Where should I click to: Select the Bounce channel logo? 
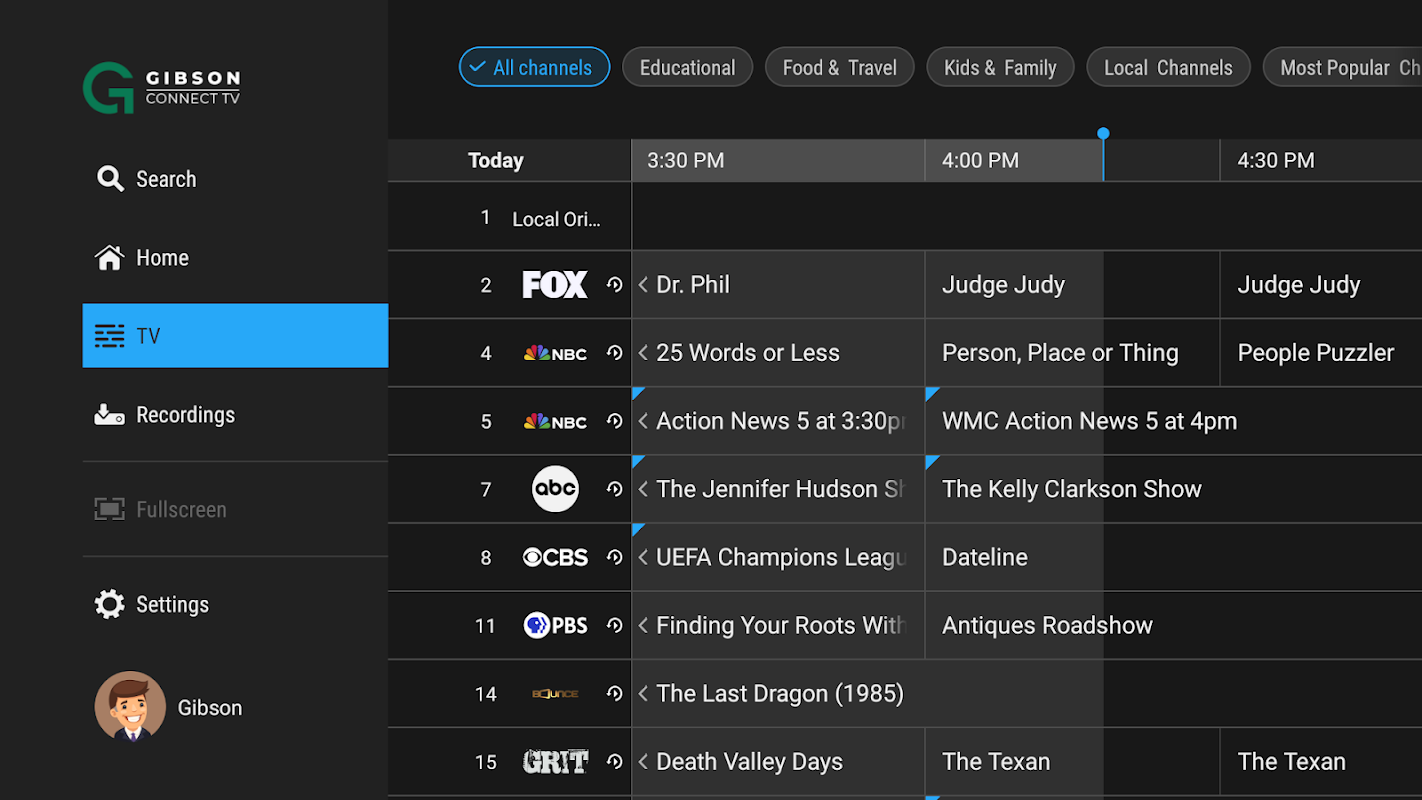[555, 693]
